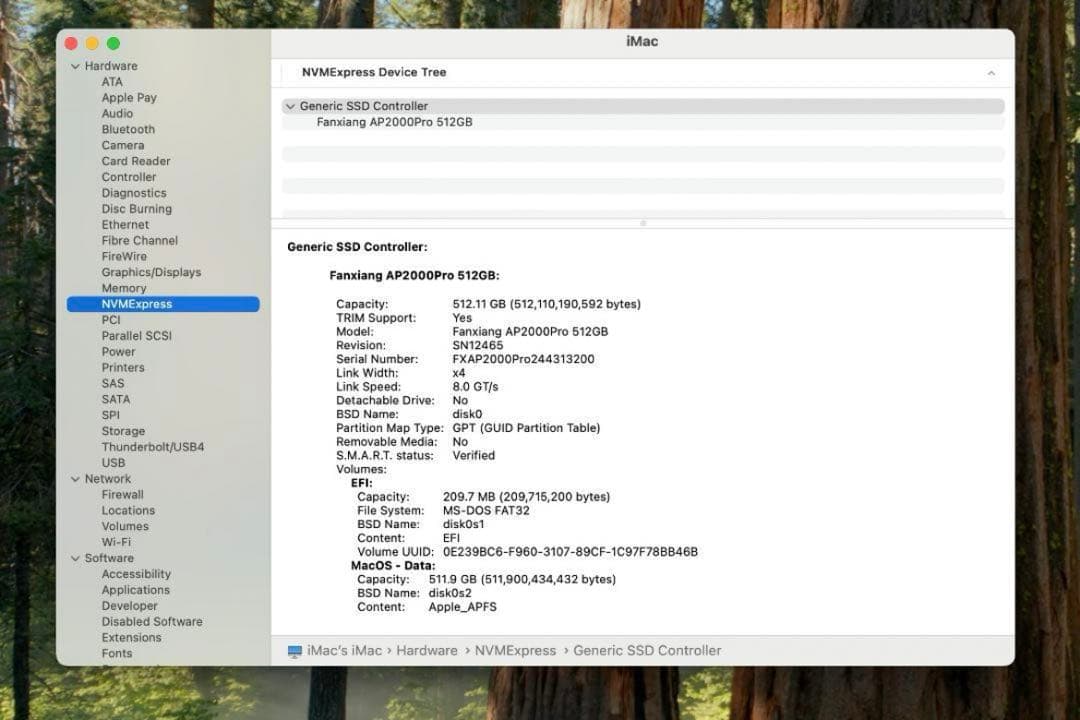Collapse the Software section in the sidebar

pos(75,558)
